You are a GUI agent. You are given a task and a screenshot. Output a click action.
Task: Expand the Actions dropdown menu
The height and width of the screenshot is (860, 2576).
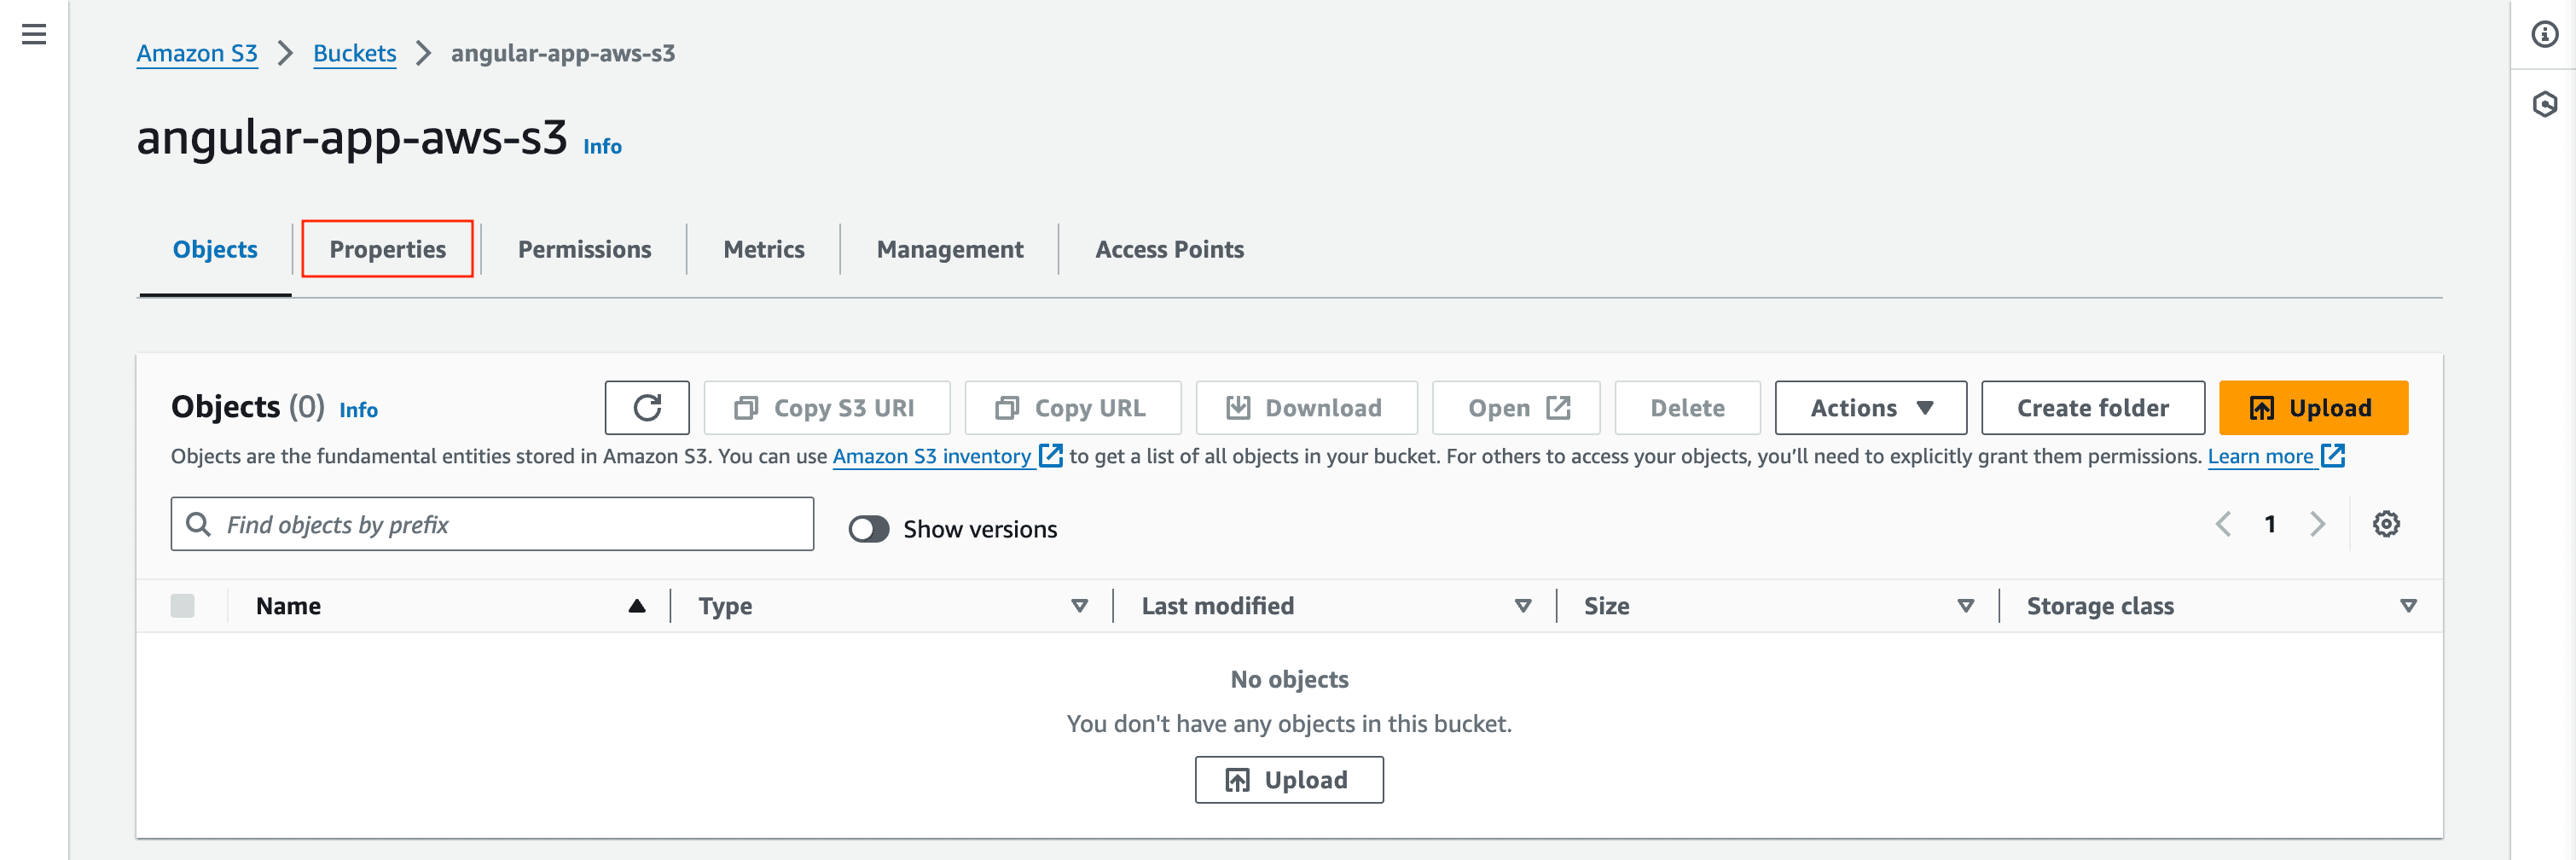(x=1870, y=408)
